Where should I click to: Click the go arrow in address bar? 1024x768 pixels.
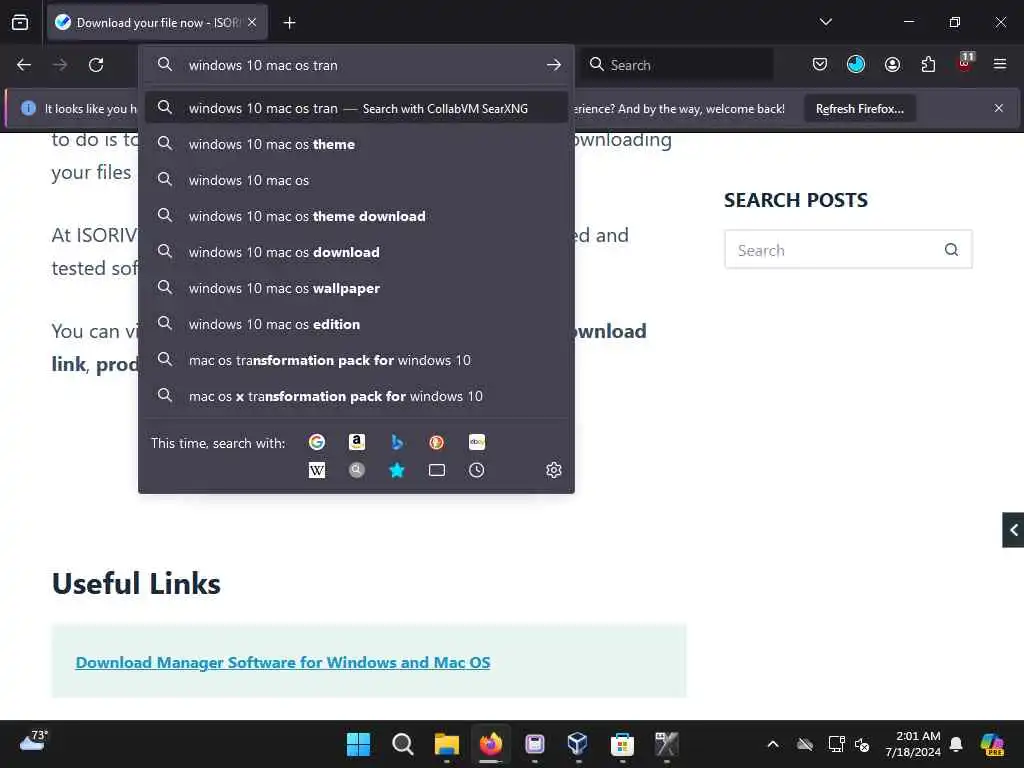(x=554, y=65)
